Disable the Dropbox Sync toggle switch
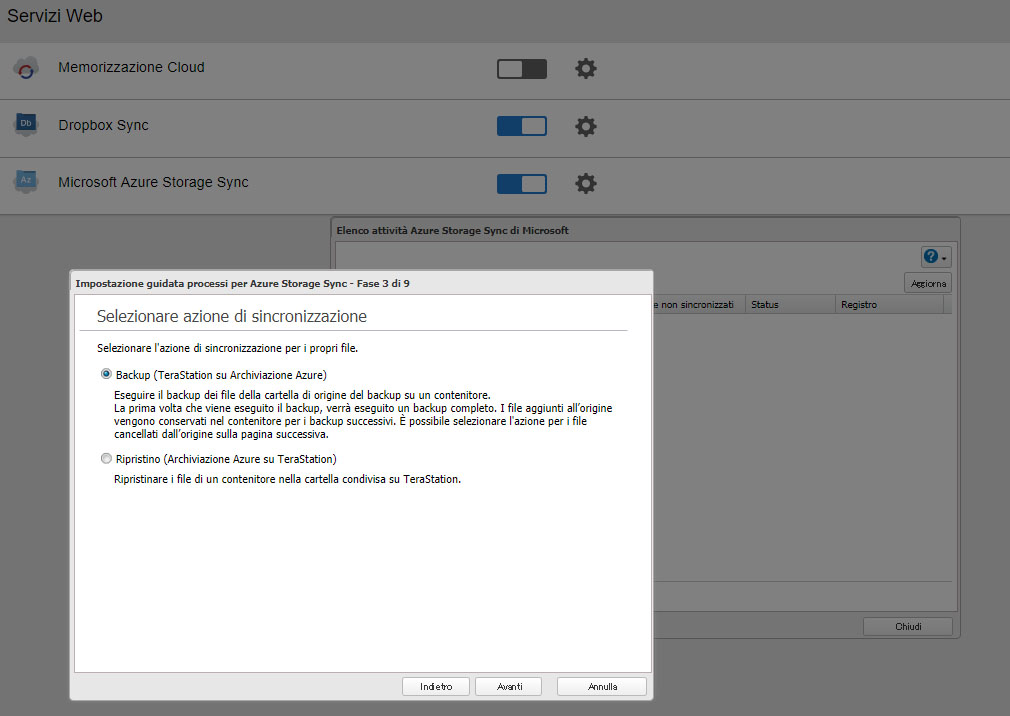 point(522,126)
